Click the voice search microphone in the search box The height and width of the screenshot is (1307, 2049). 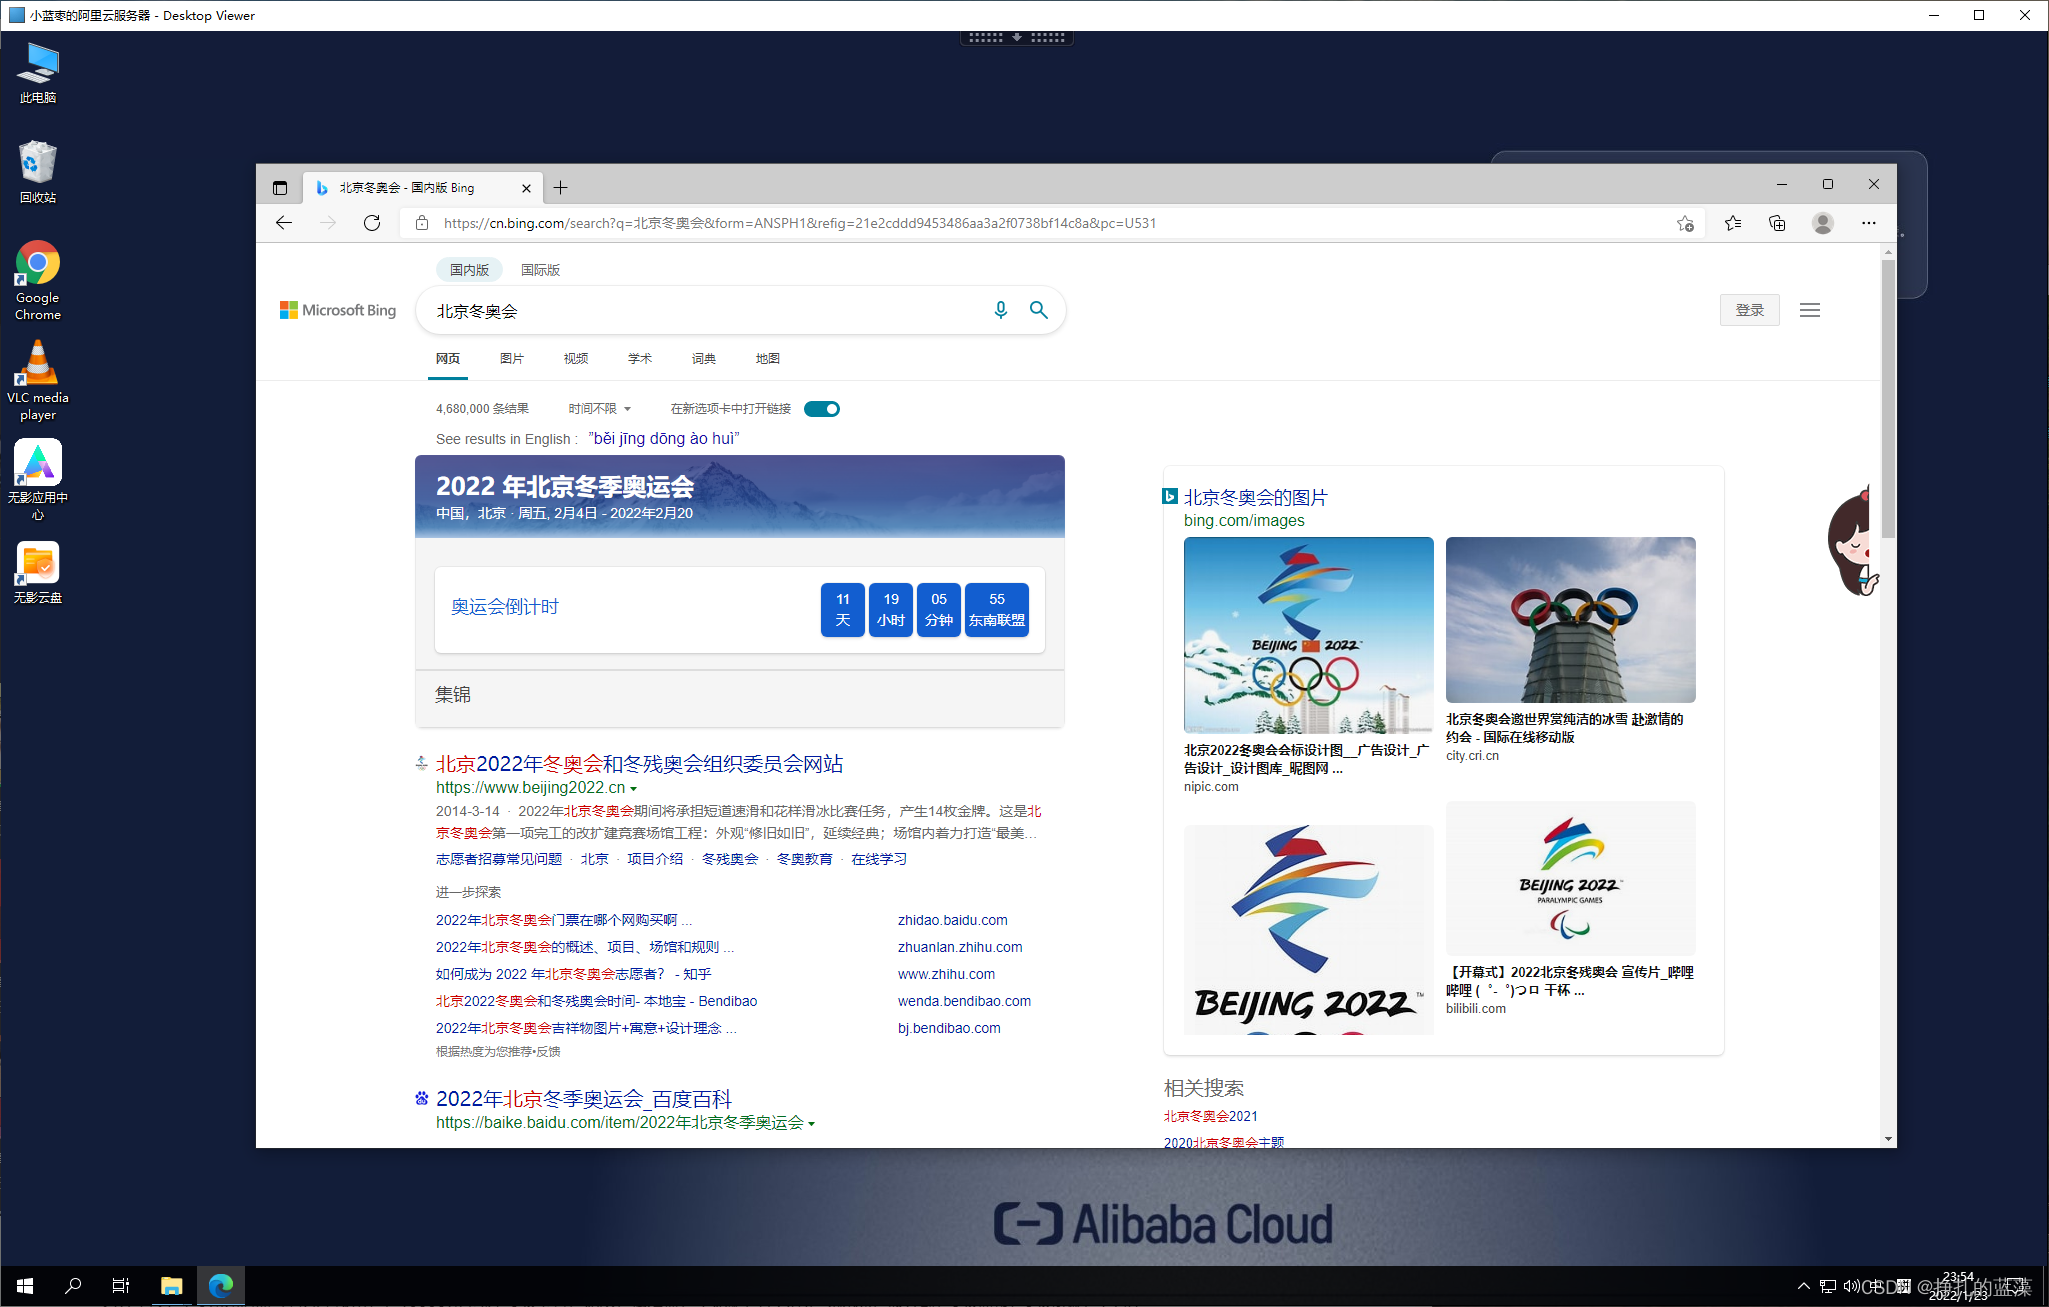1002,310
